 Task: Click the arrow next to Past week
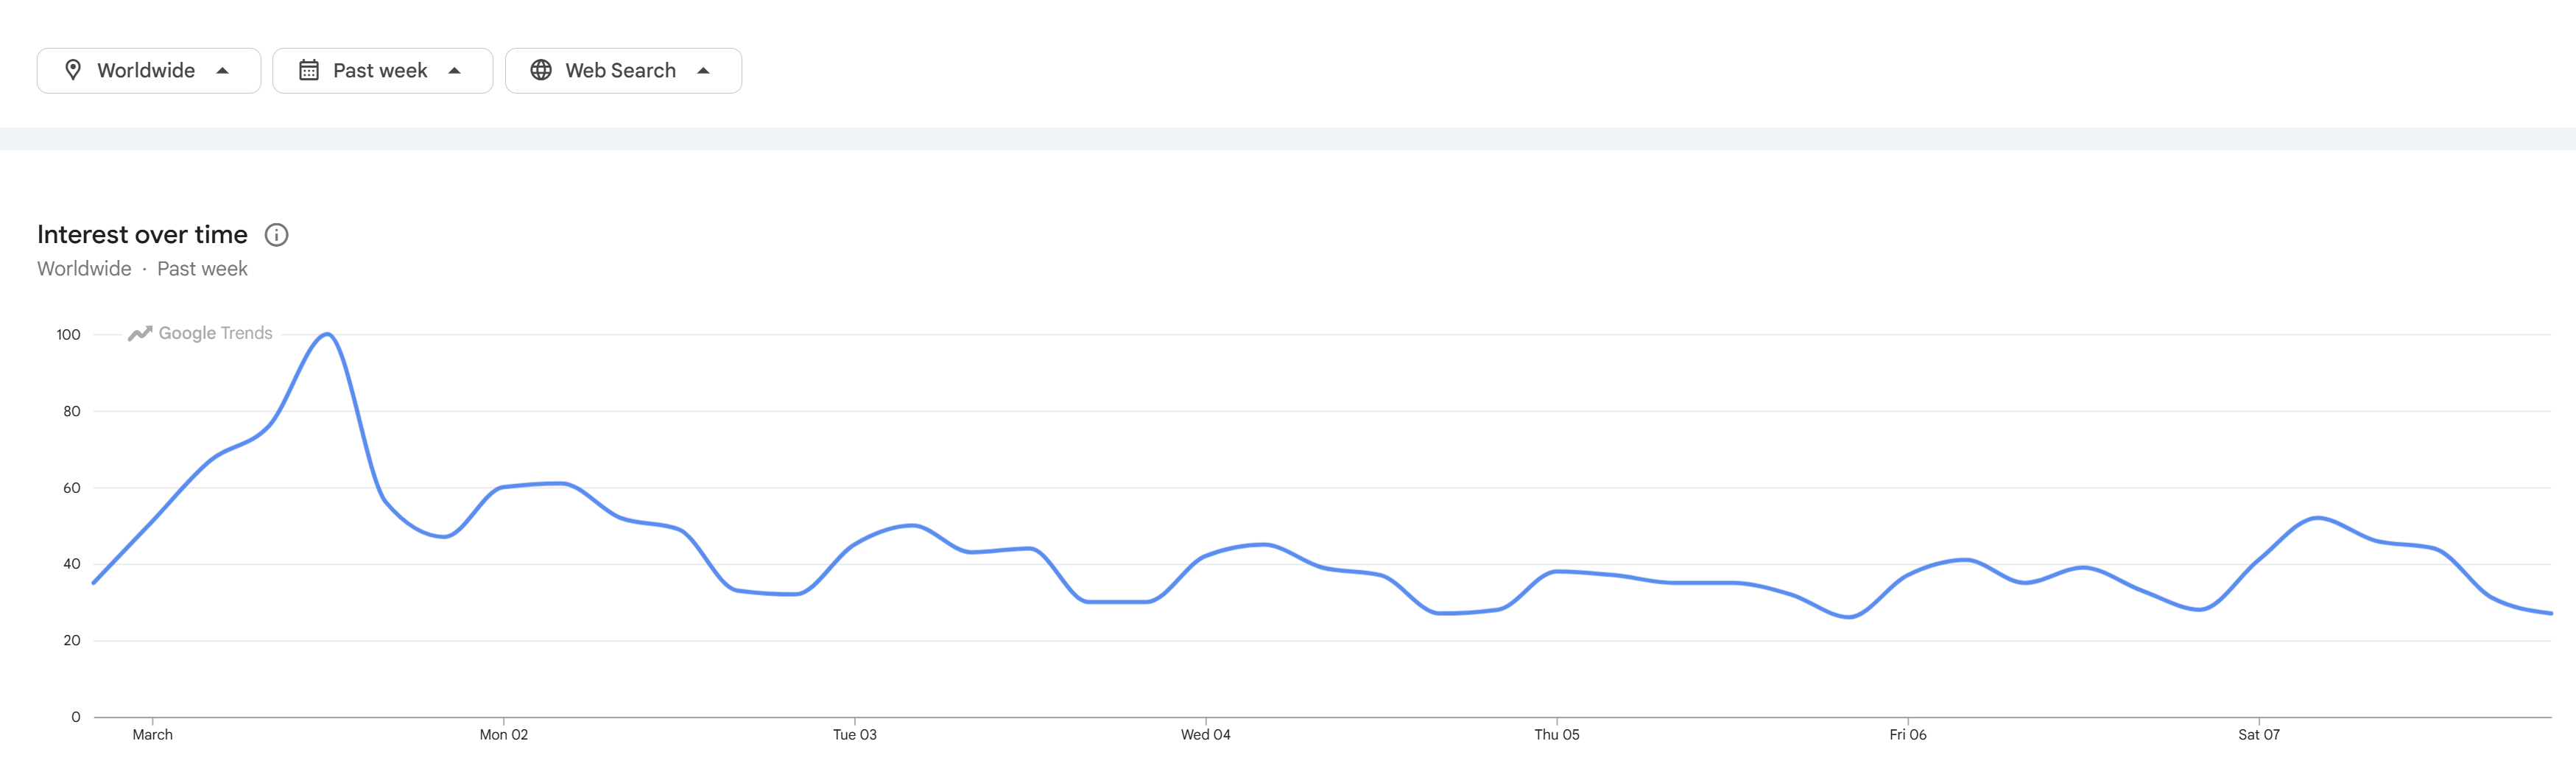[455, 71]
